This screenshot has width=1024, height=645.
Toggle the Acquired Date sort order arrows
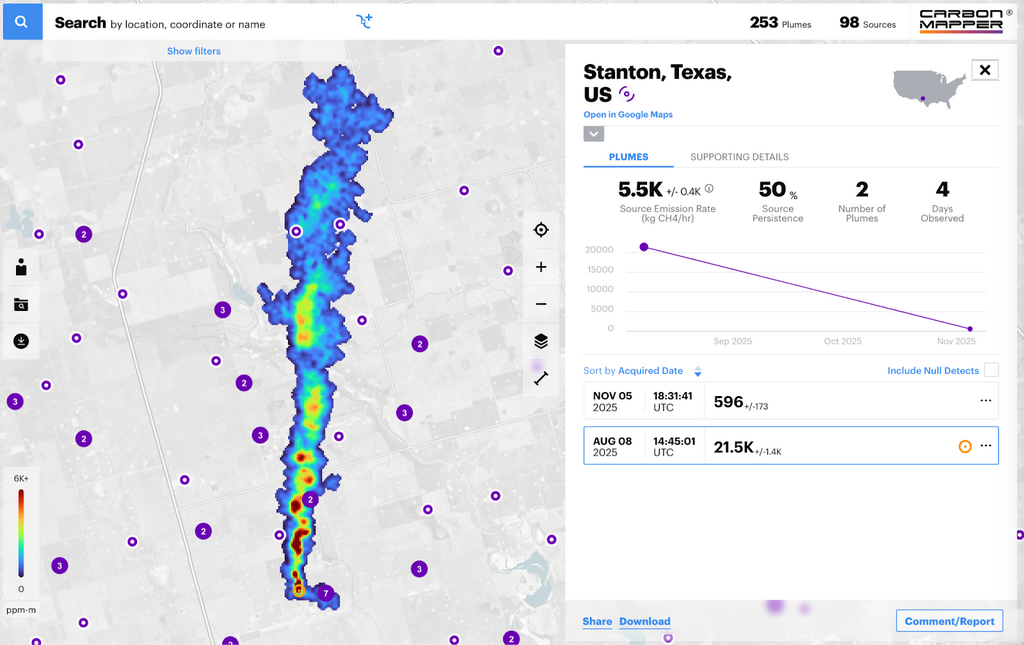point(698,371)
